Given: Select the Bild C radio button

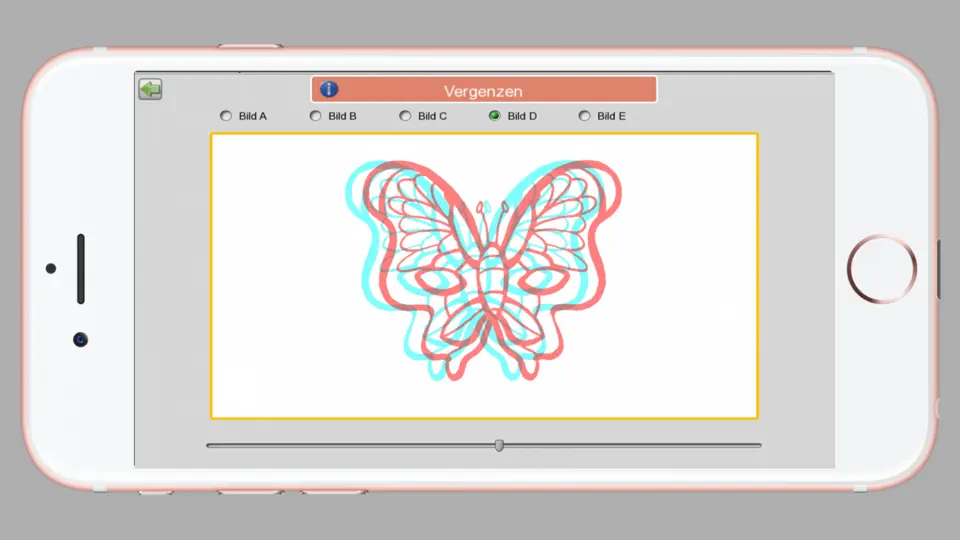Looking at the screenshot, I should coord(405,116).
